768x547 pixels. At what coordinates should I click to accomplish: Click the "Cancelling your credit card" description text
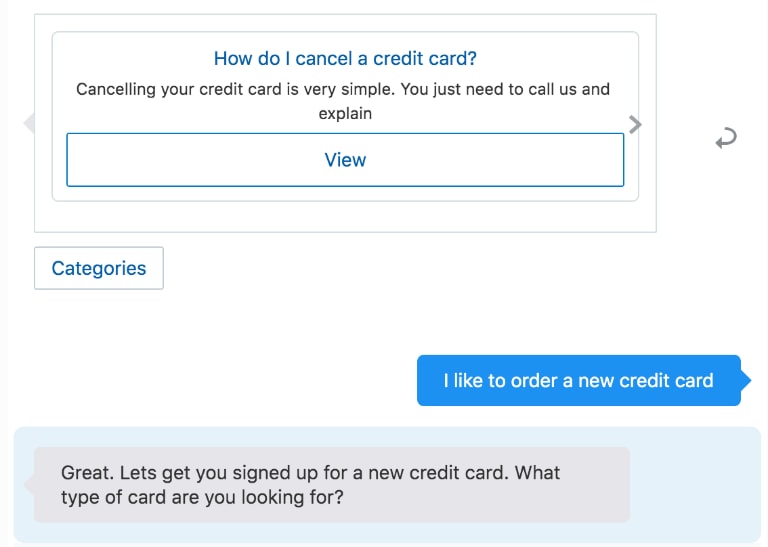click(343, 101)
